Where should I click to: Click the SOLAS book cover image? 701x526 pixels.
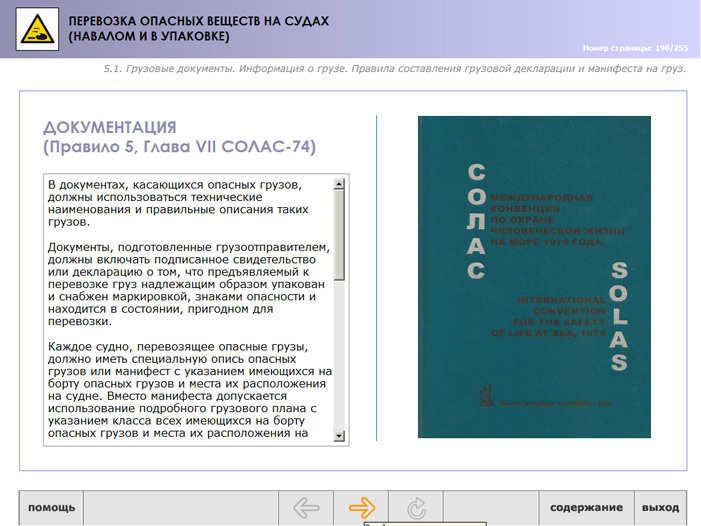tap(534, 277)
